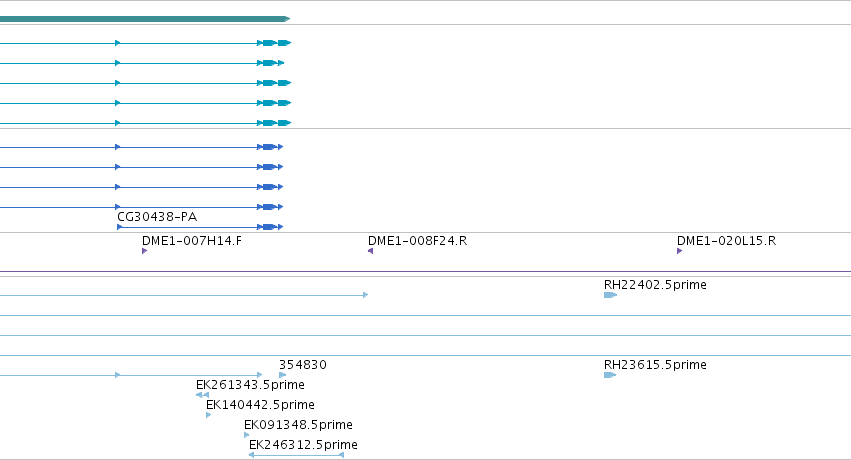
Task: Select purple arrow marker under DME1-008F24.R
Action: [x=370, y=251]
